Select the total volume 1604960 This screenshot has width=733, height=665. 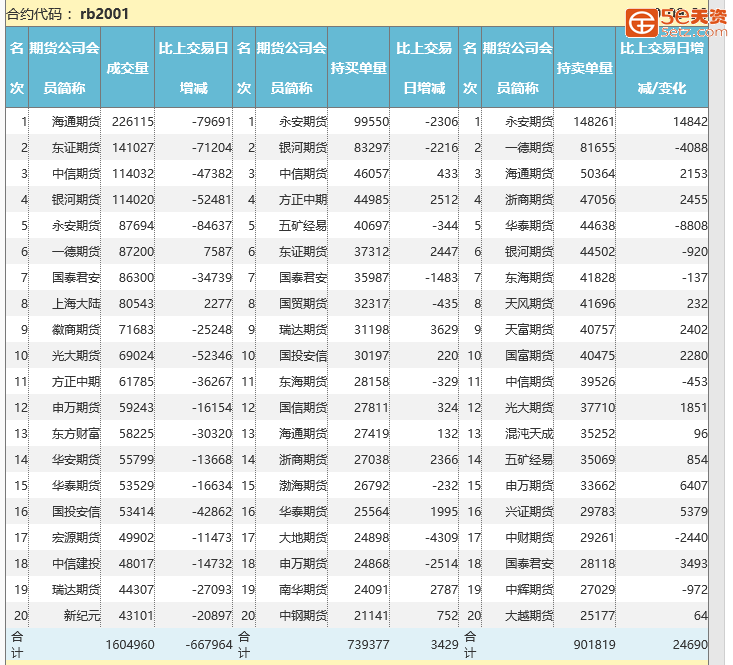[x=129, y=645]
